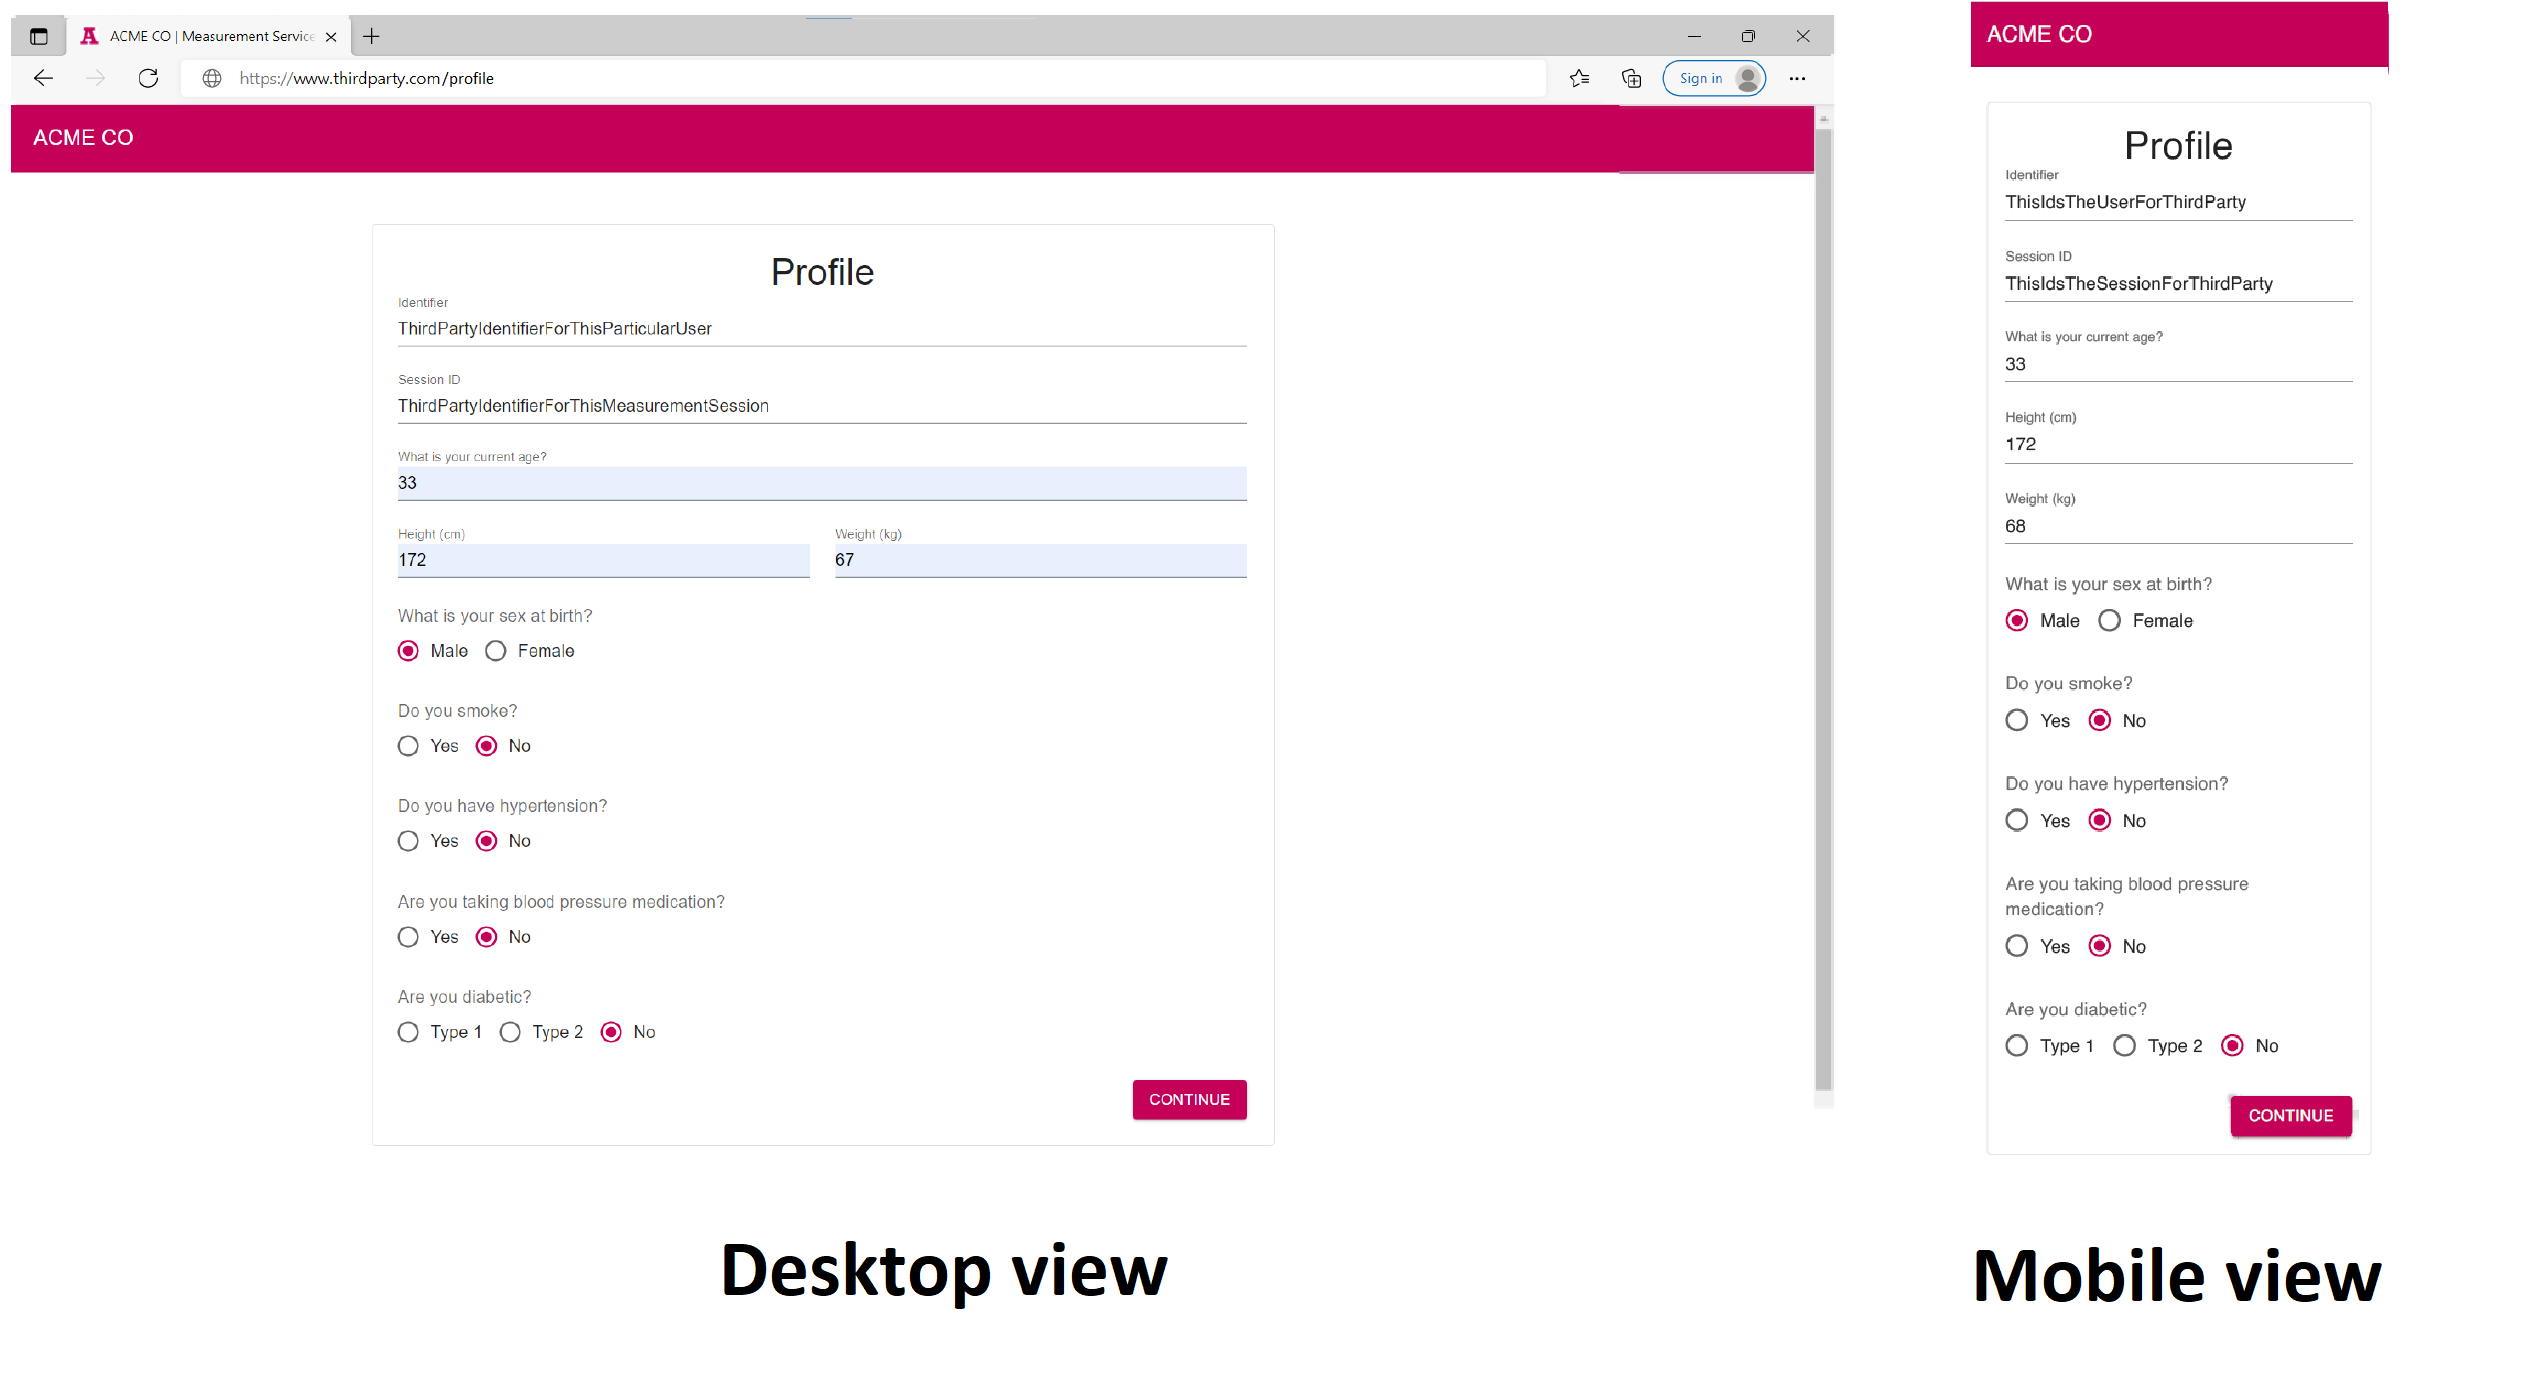Reload the current page
This screenshot has height=1400, width=2526.
click(x=148, y=78)
